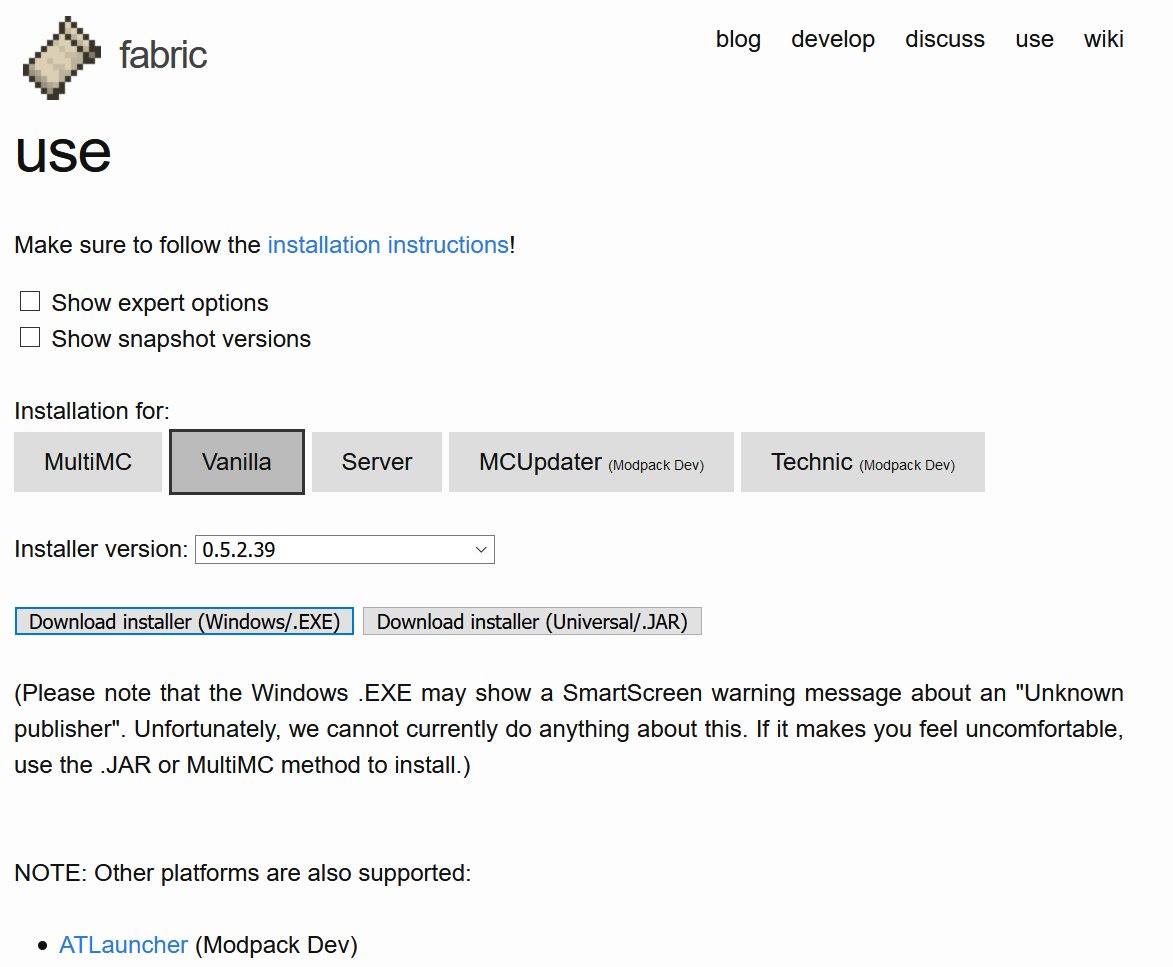Image resolution: width=1173 pixels, height=967 pixels.
Task: Enable Show snapshot versions checkbox
Action: [30, 338]
